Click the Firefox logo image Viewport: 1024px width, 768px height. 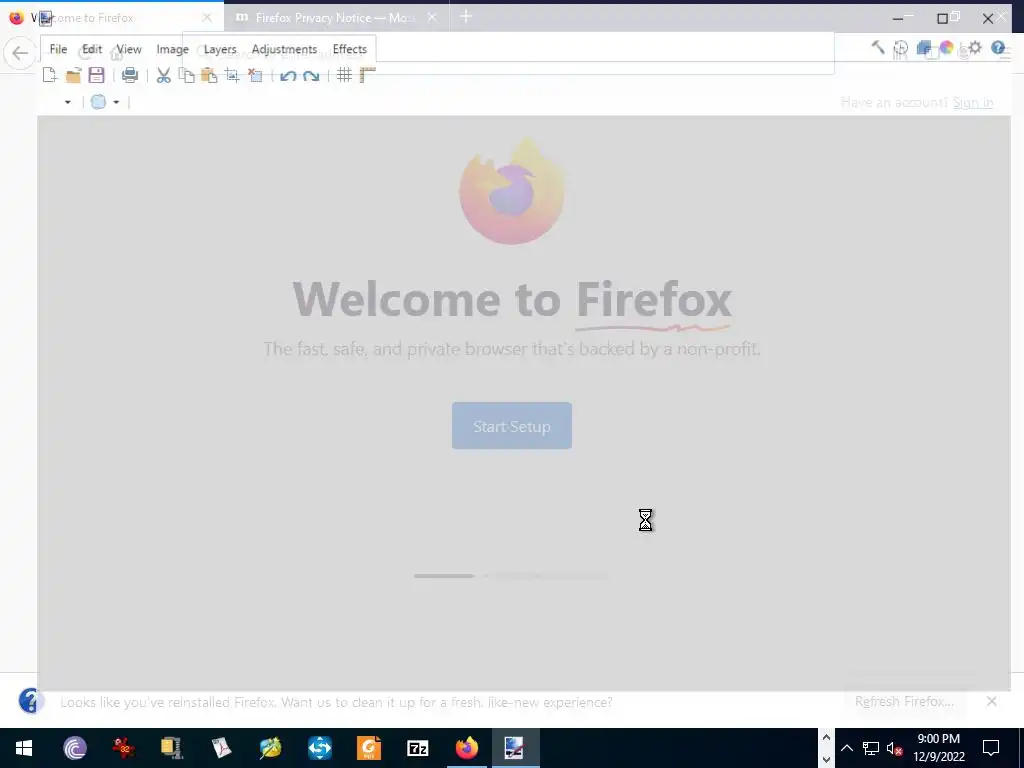(512, 191)
